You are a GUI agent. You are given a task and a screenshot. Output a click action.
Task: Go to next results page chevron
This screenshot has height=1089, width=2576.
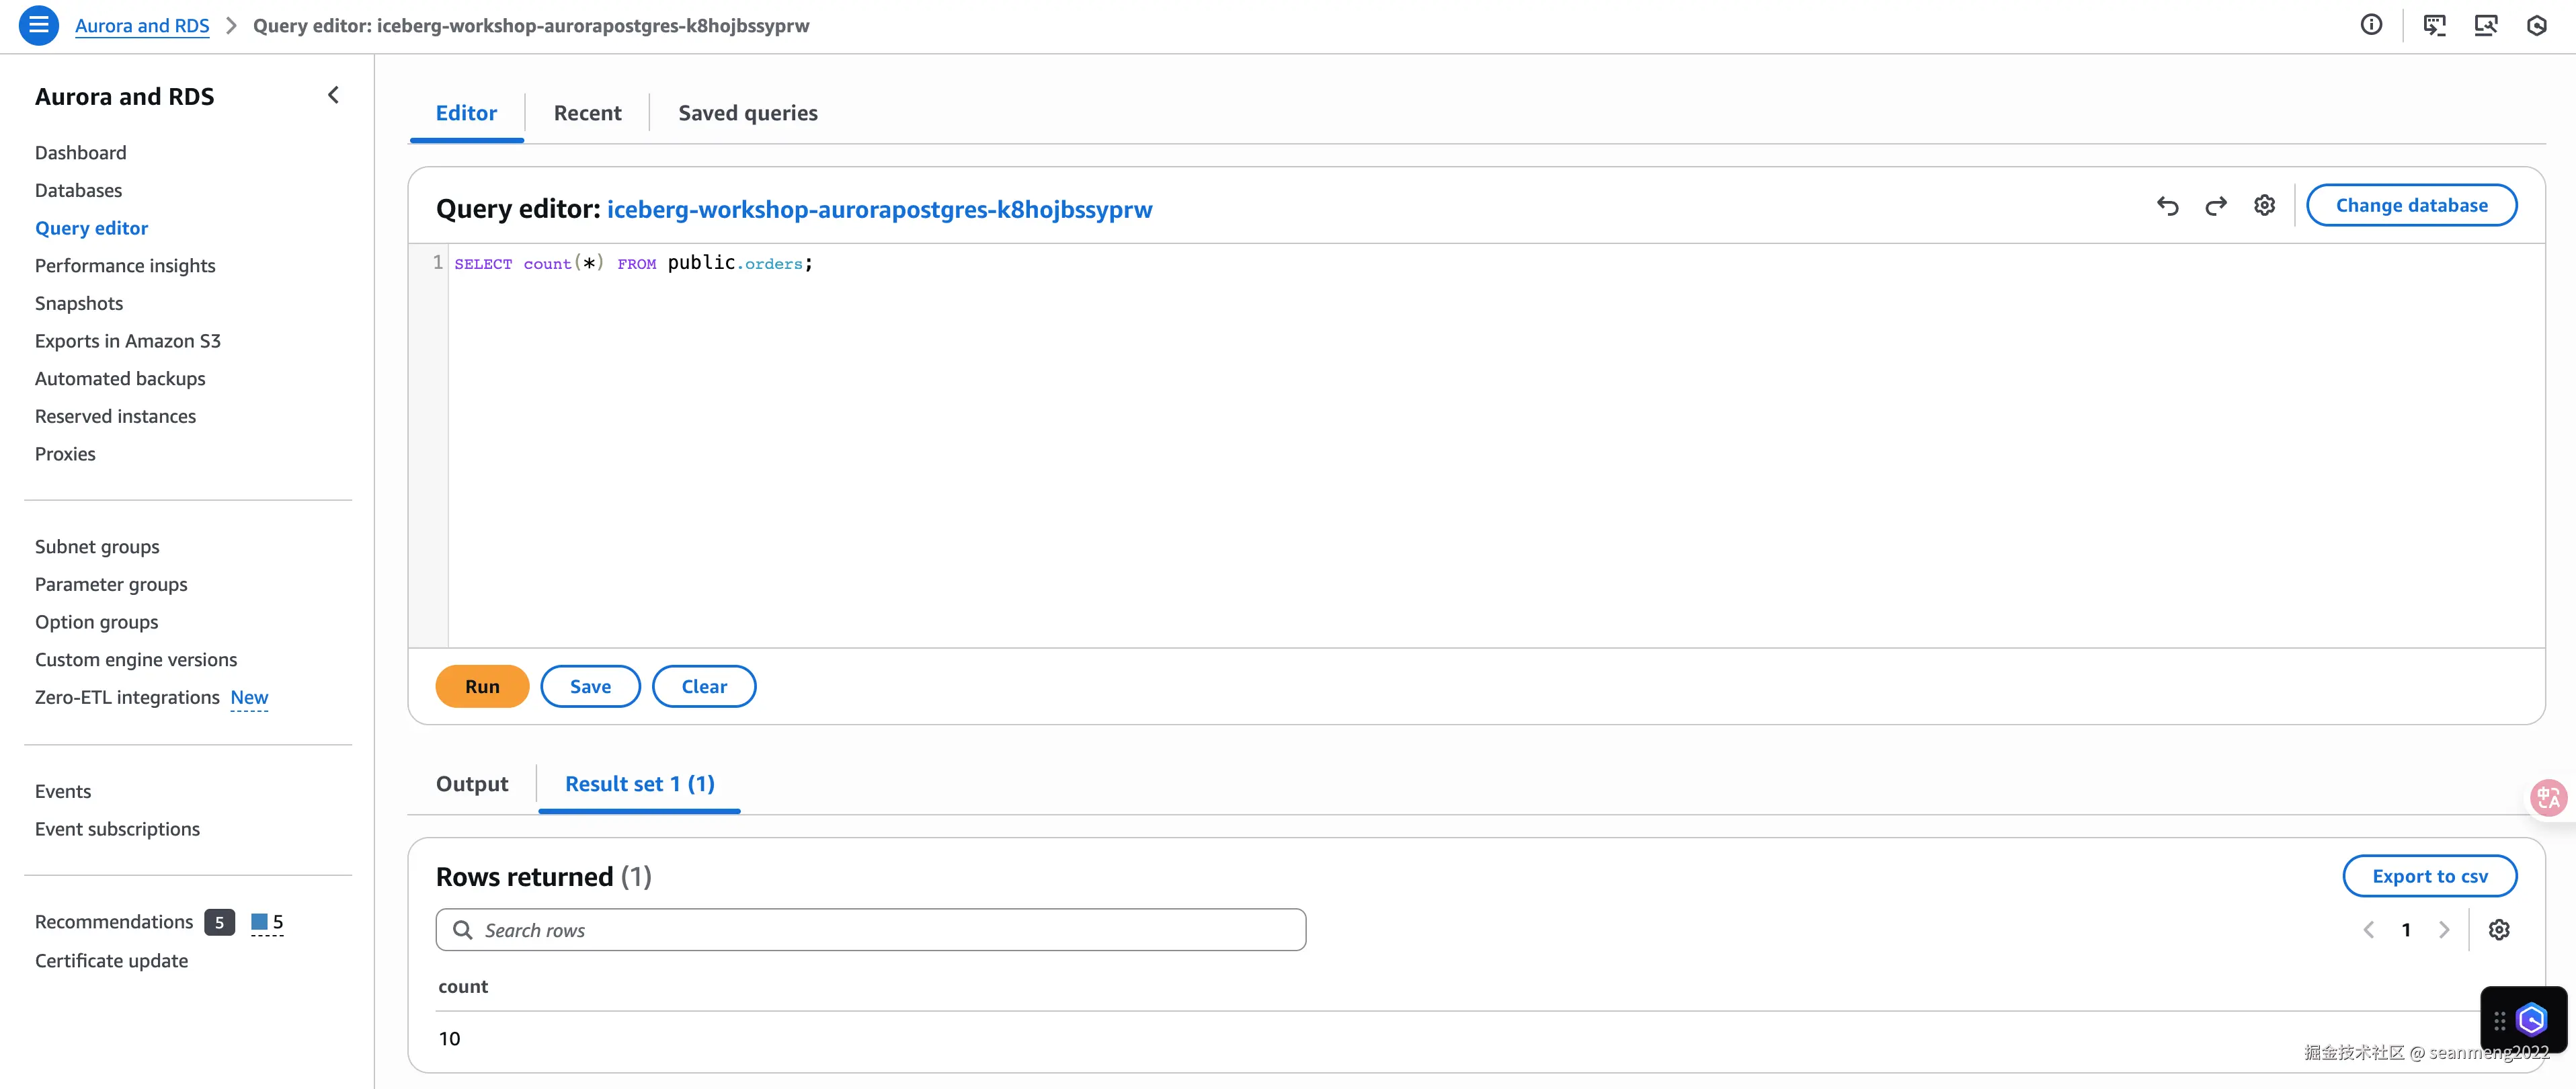coord(2444,930)
